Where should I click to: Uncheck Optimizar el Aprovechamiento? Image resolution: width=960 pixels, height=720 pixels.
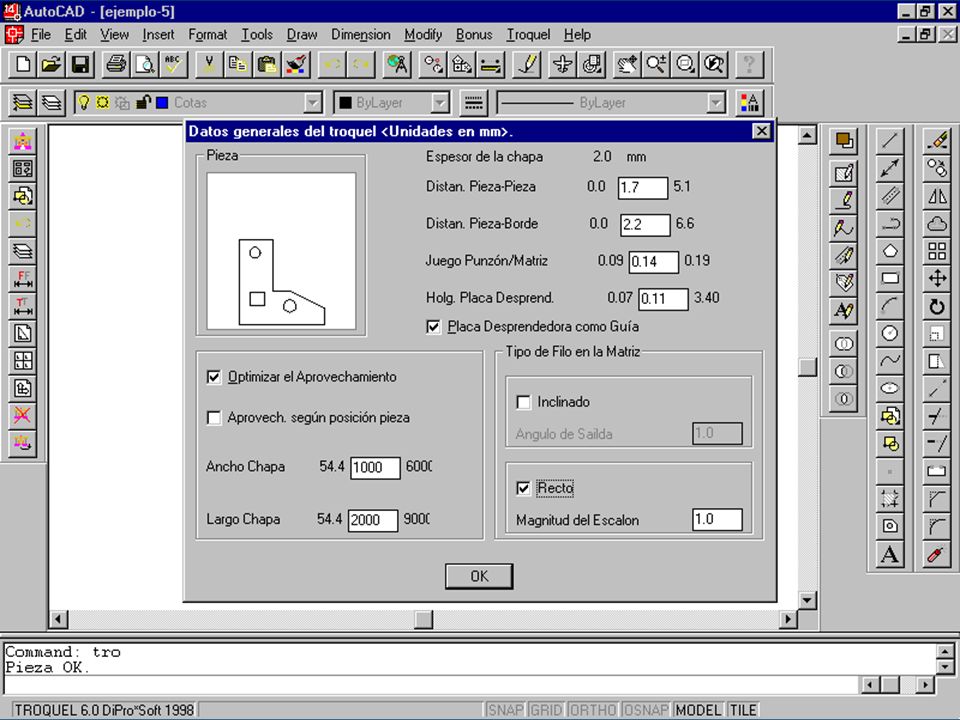click(x=213, y=377)
